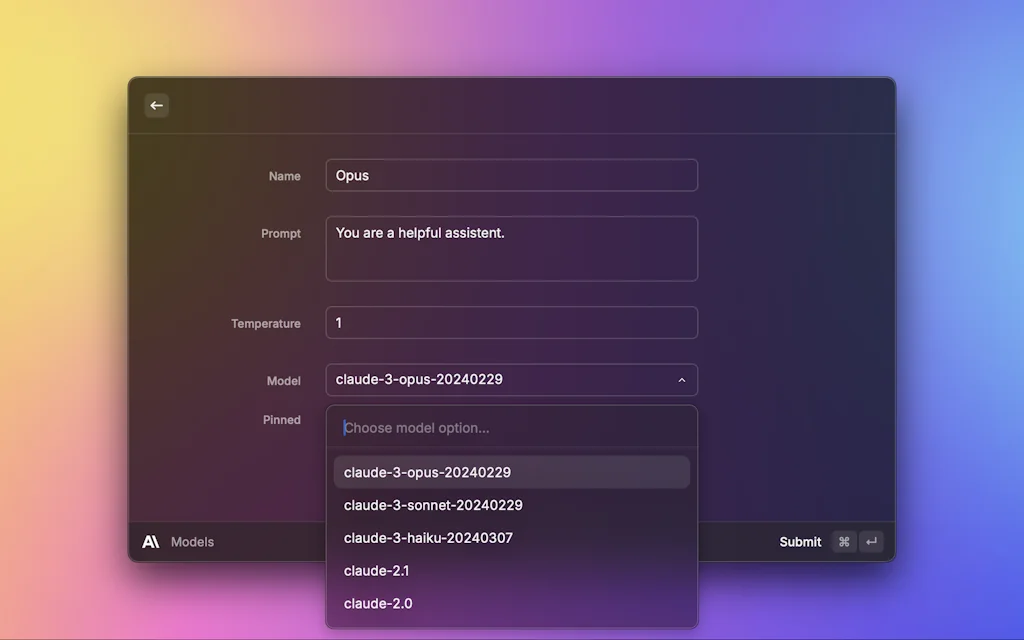Click the return key icon beside Submit

coord(870,541)
